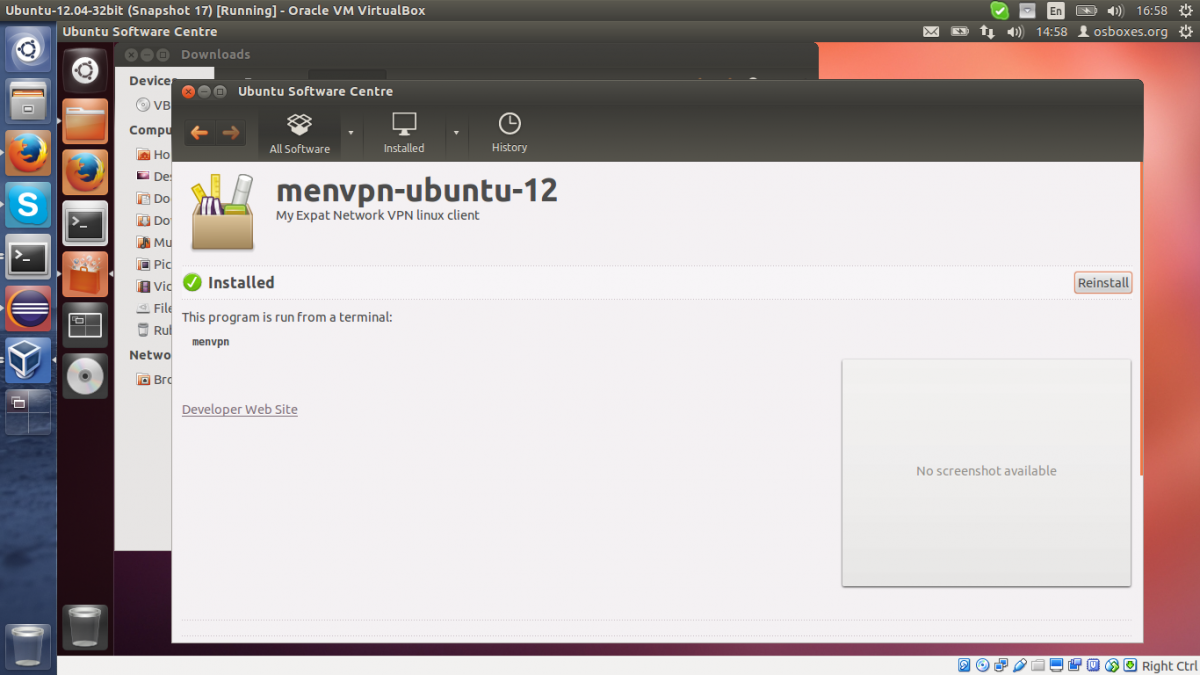This screenshot has width=1200, height=675.
Task: Open the Developer Web Site link
Action: [240, 409]
